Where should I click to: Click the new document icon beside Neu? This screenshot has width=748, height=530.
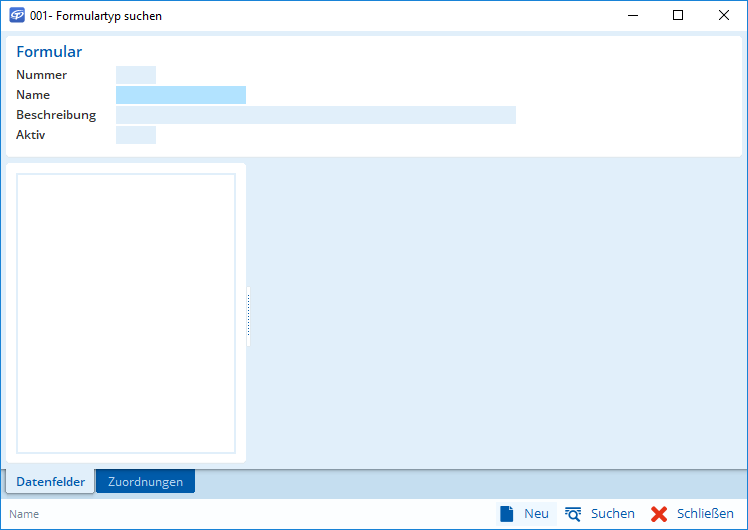[x=507, y=514]
